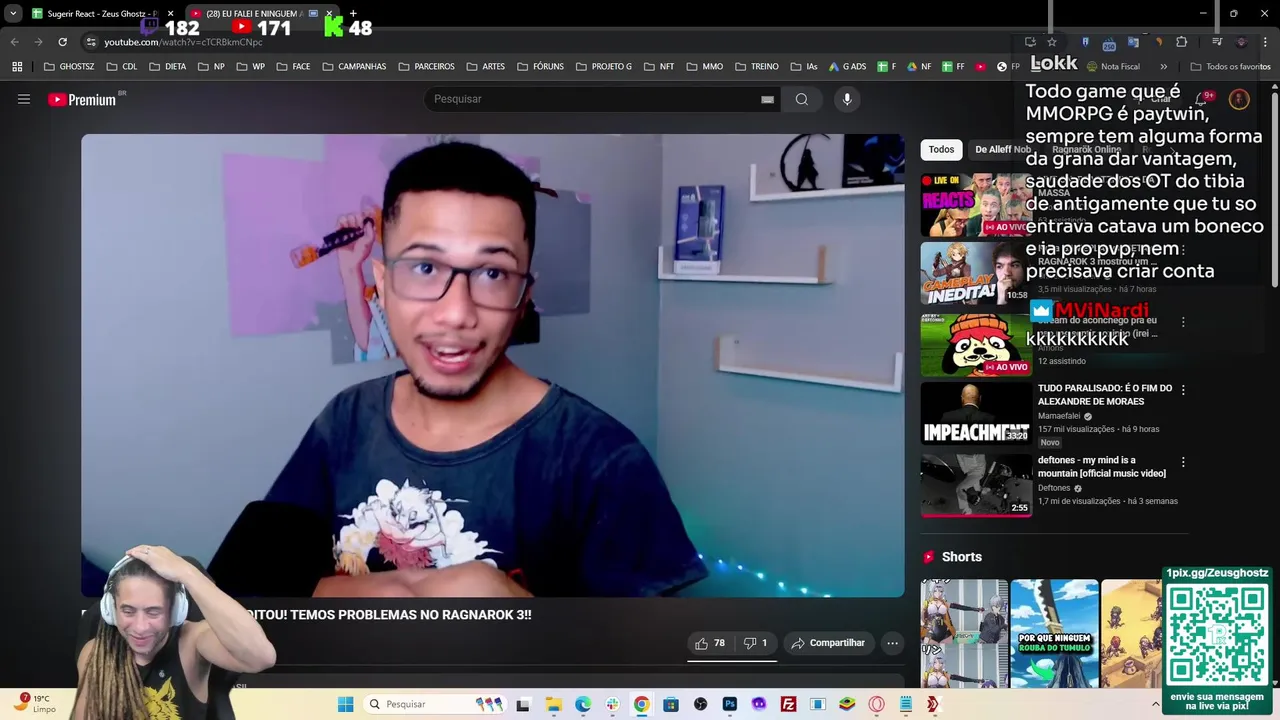The width and height of the screenshot is (1280, 720).
Task: Click the taskbar Pesquisar search box
Action: coord(435,704)
